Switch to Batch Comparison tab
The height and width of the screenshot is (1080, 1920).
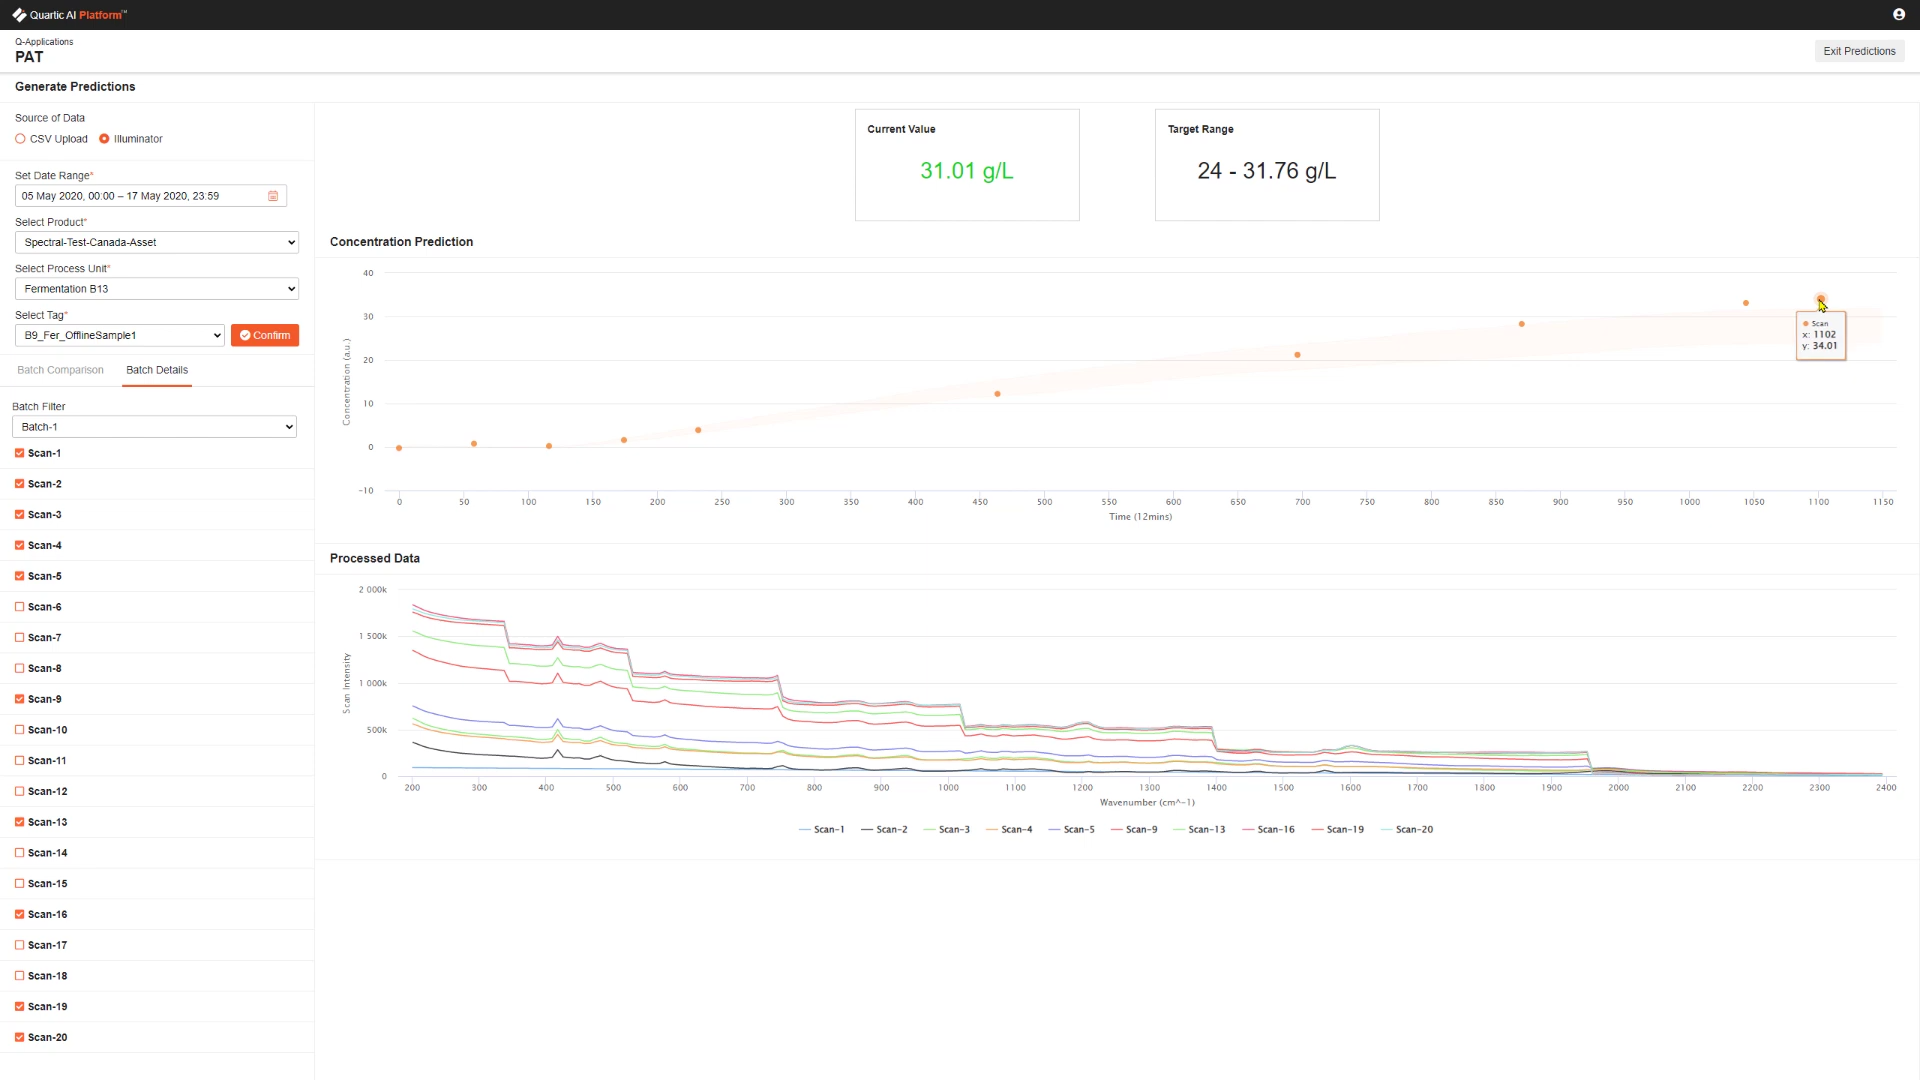pyautogui.click(x=60, y=370)
